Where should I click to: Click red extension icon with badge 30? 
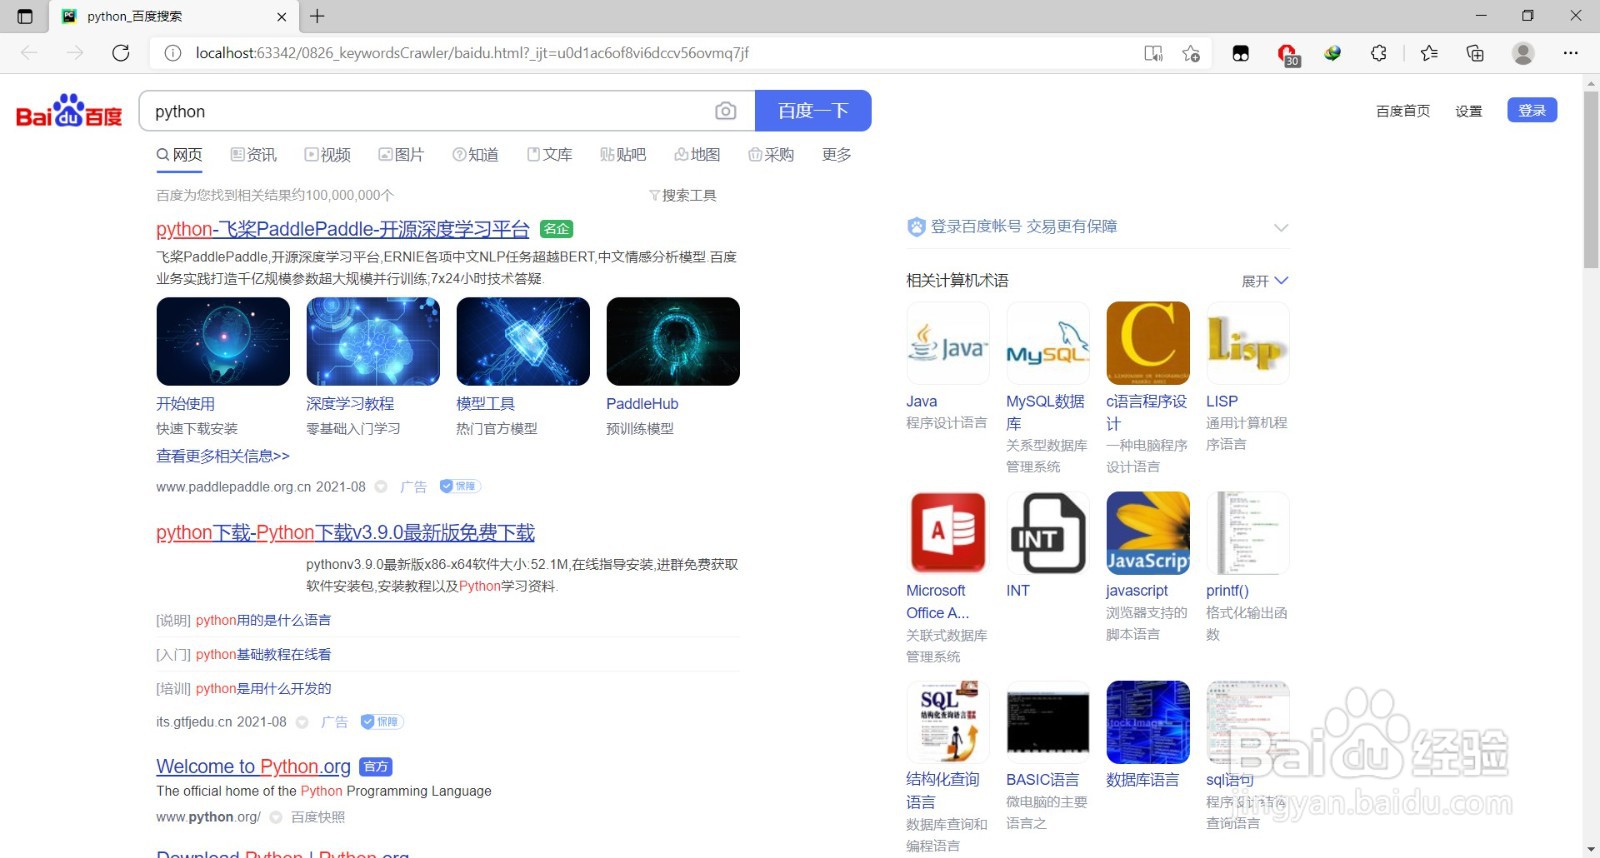tap(1287, 54)
